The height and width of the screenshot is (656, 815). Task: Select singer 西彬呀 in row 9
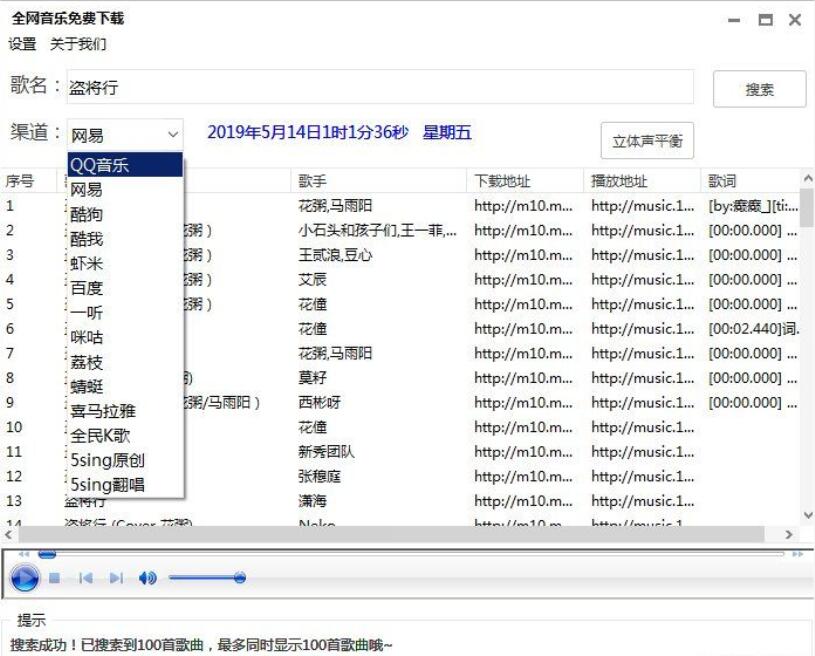click(x=320, y=402)
